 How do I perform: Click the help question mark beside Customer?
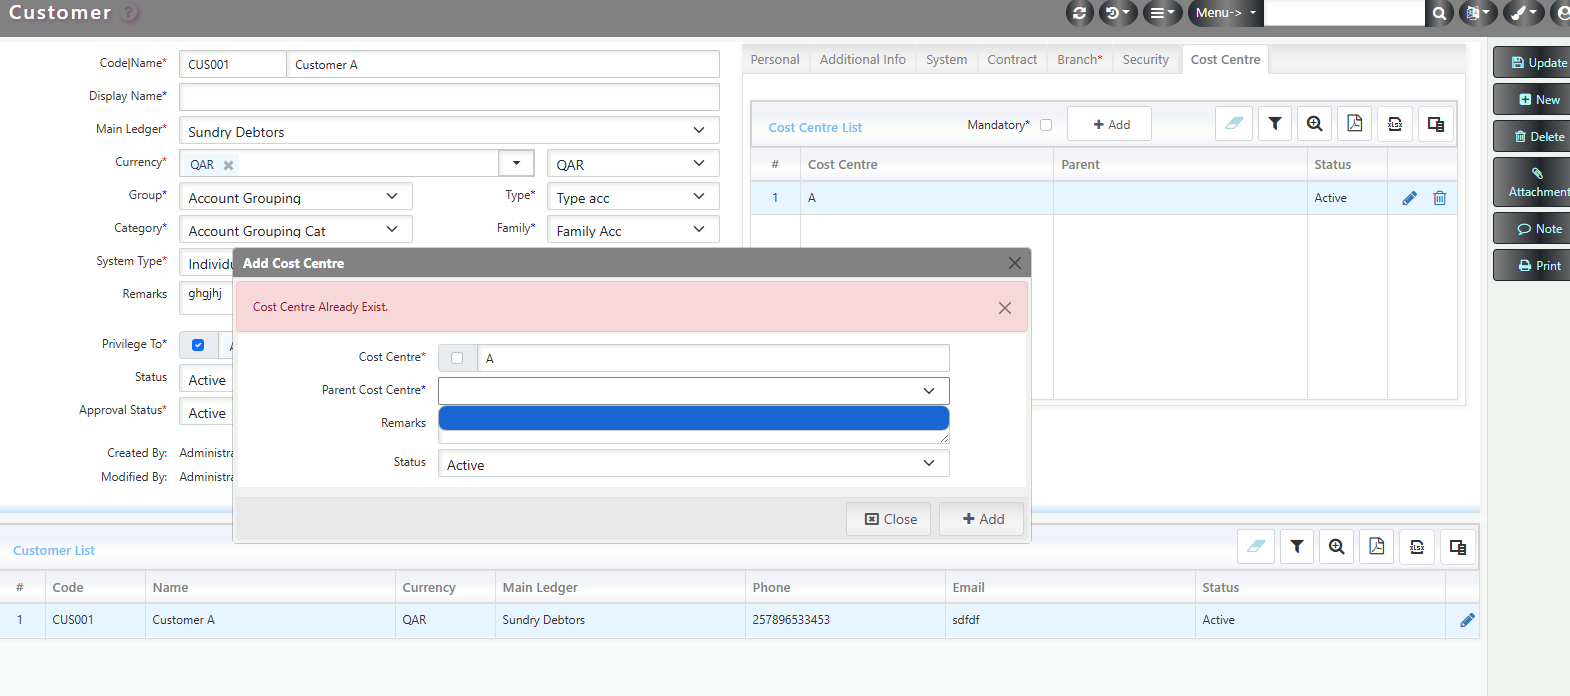[x=130, y=13]
